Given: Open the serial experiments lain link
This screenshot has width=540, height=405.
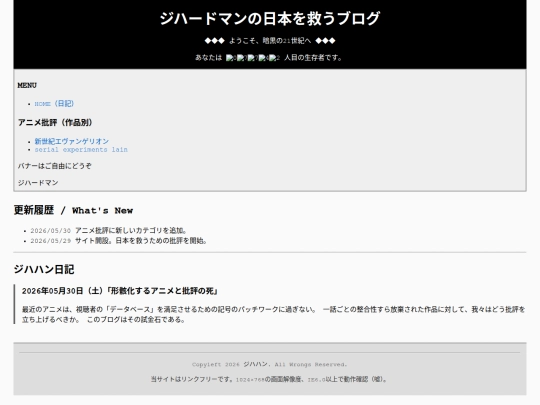Looking at the screenshot, I should 81,150.
